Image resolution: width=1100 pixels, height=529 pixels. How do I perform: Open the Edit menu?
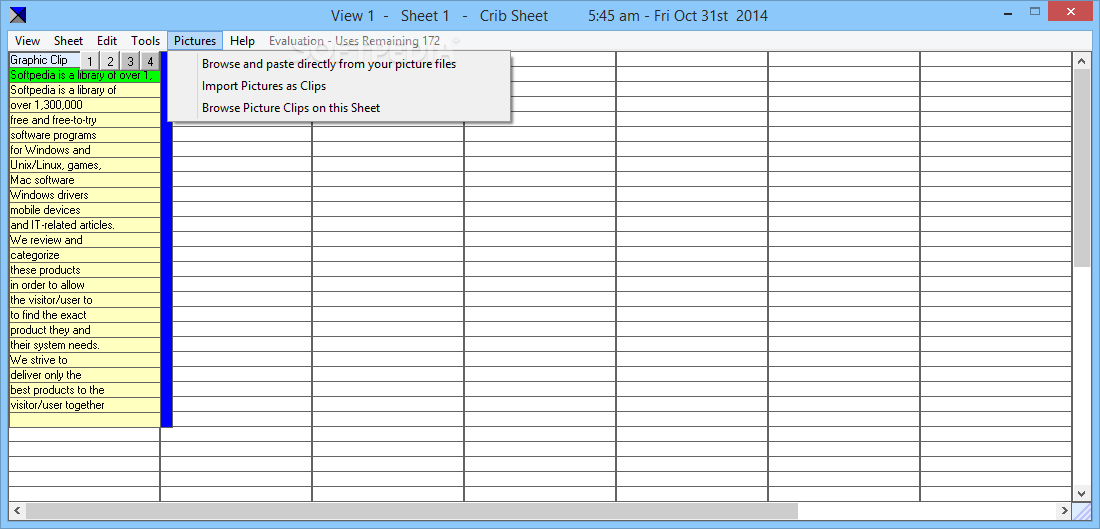pyautogui.click(x=107, y=41)
